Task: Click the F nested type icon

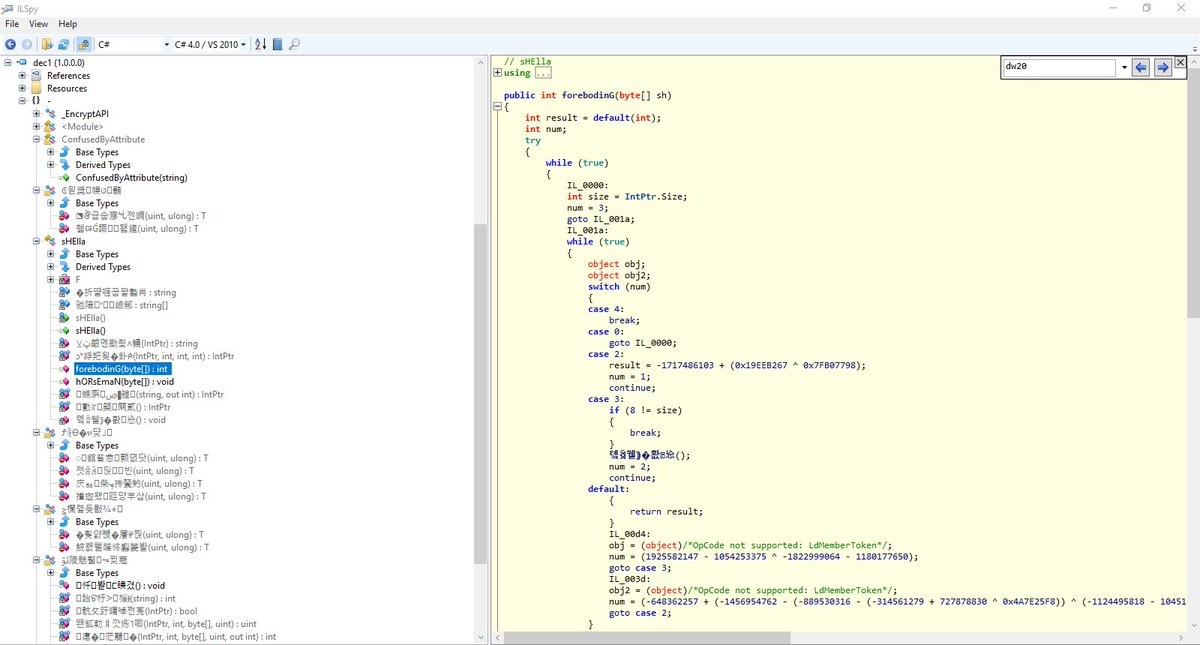Action: 65,280
